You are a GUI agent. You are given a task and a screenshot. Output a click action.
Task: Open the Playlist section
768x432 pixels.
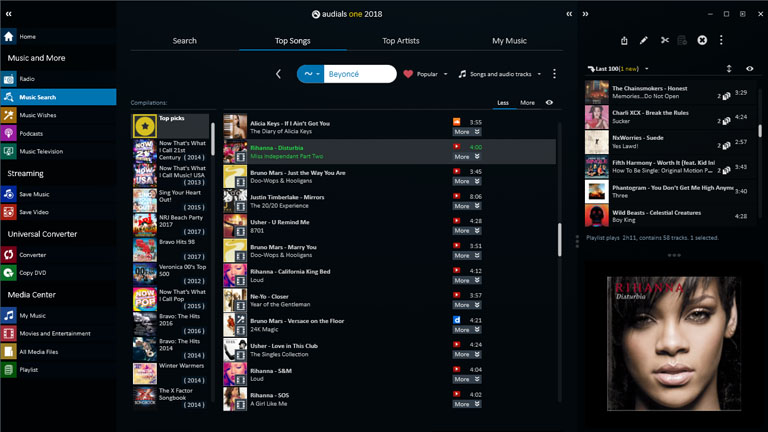pyautogui.click(x=58, y=370)
